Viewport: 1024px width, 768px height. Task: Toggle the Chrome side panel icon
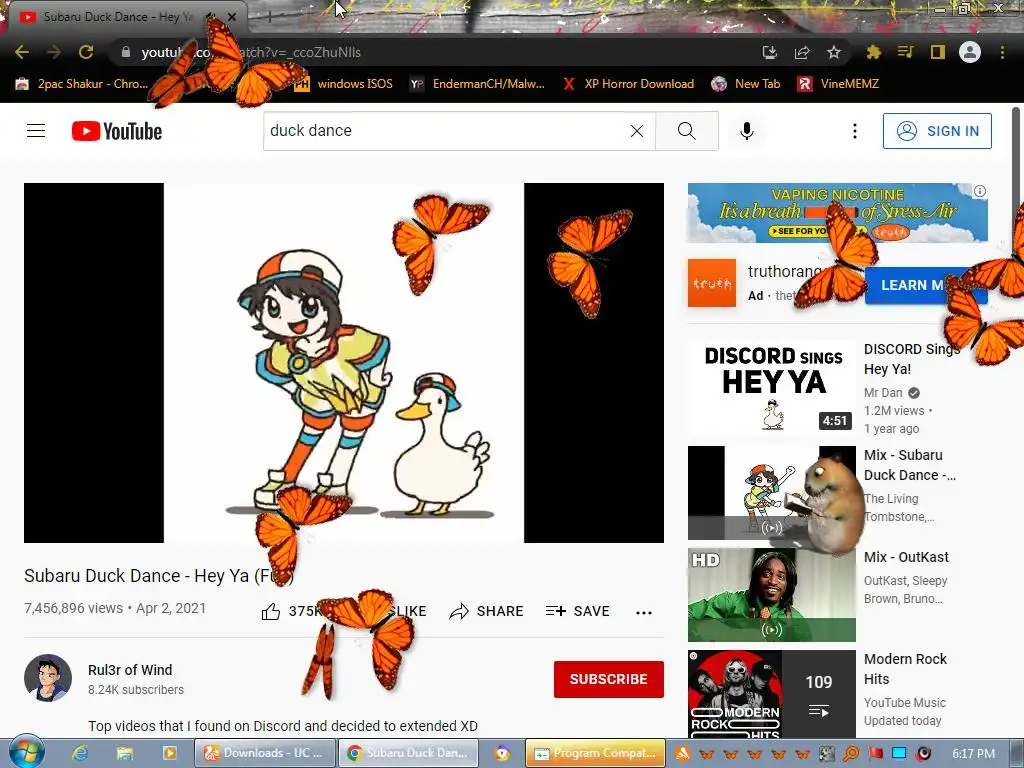tap(937, 52)
